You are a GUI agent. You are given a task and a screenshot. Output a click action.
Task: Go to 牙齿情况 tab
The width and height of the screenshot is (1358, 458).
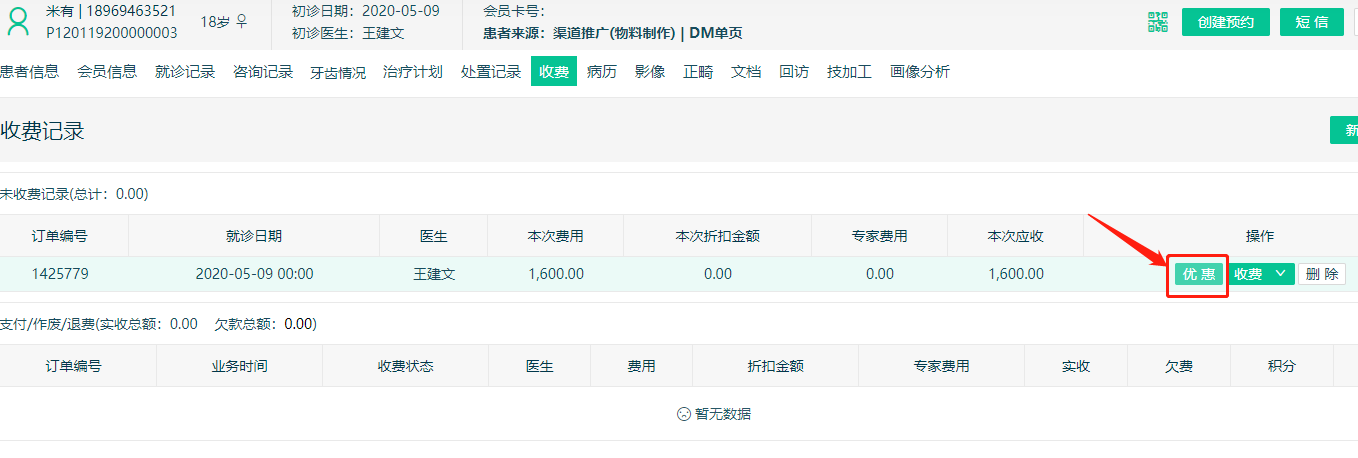tap(338, 72)
